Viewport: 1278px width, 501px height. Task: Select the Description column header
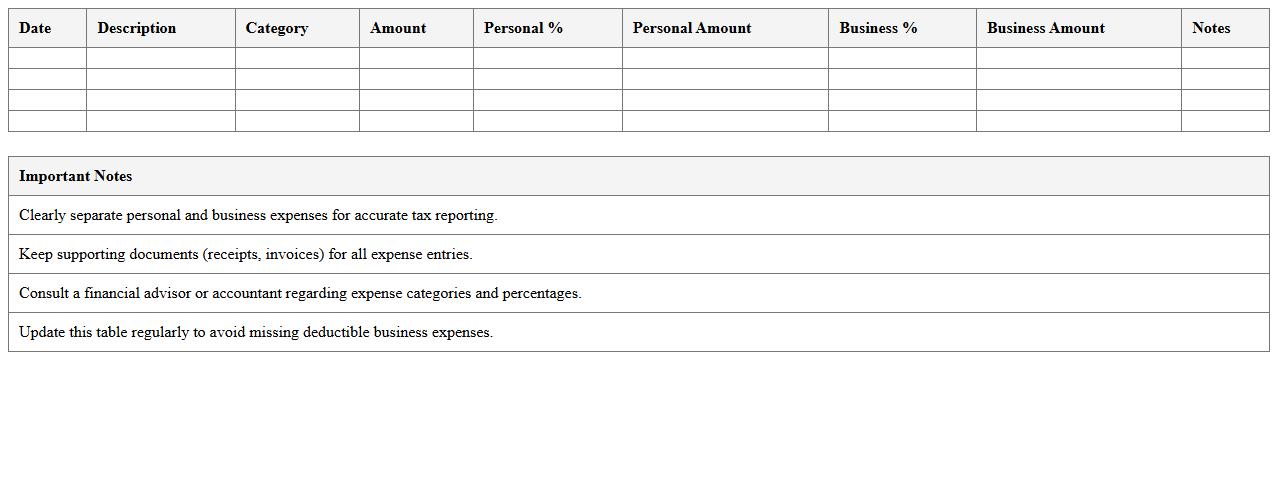pyautogui.click(x=137, y=28)
